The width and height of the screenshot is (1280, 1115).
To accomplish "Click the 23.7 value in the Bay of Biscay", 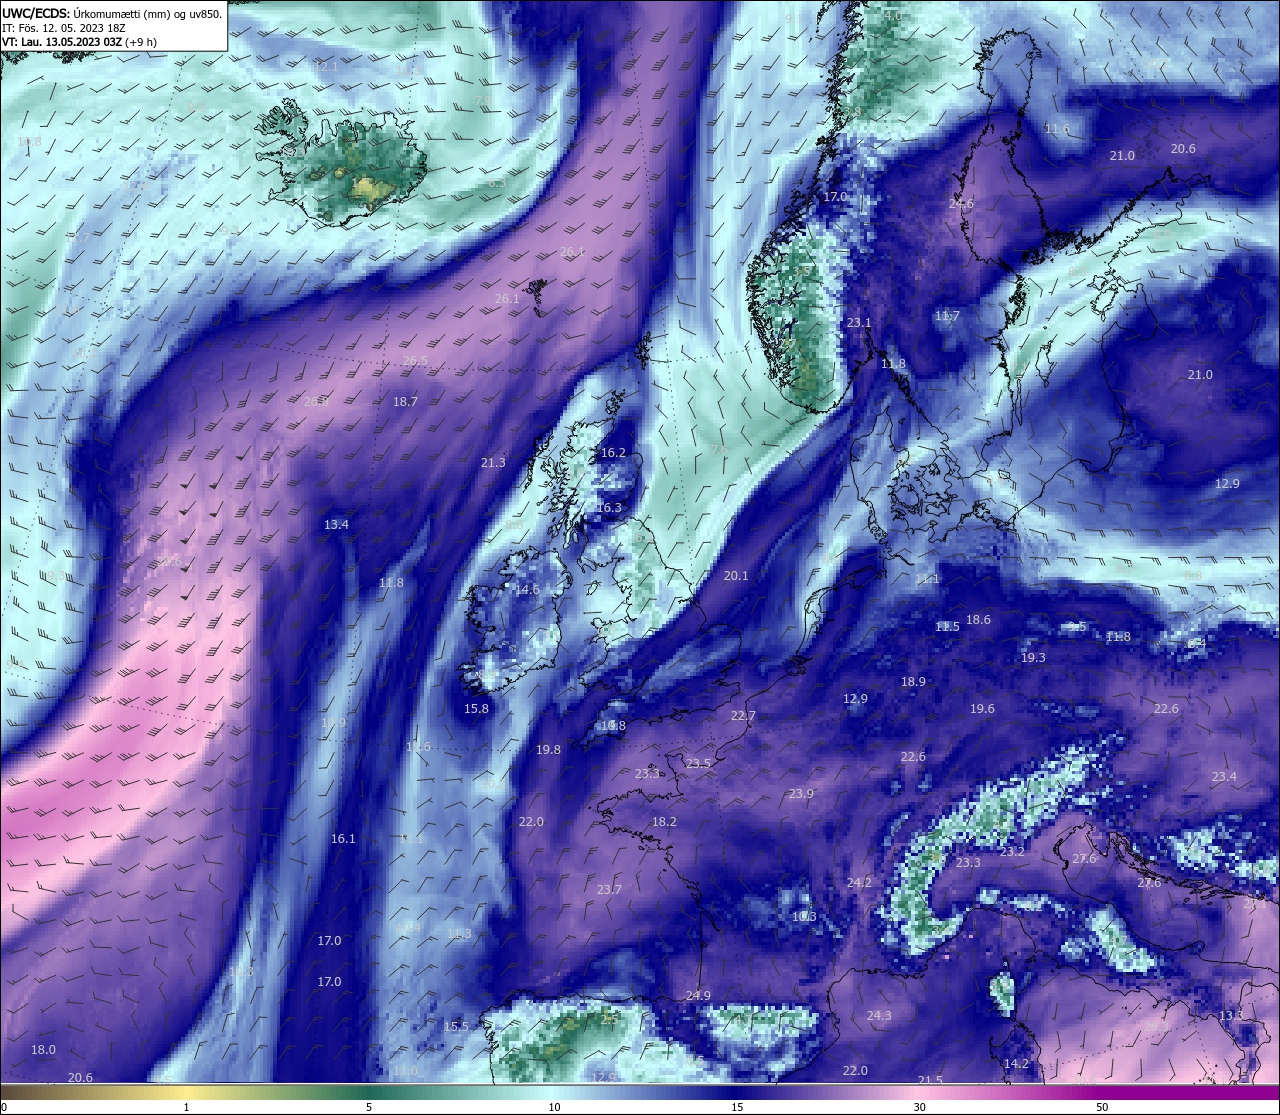I will point(609,890).
